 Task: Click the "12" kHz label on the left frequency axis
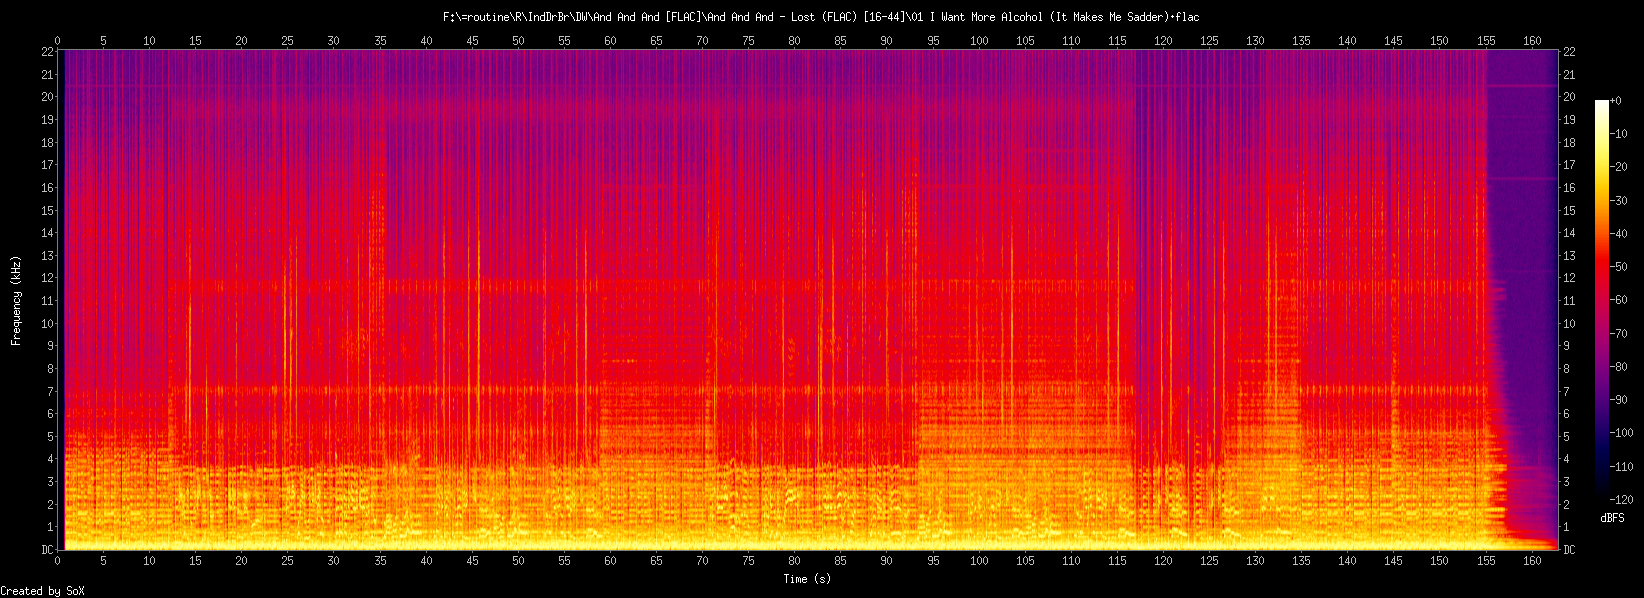47,278
